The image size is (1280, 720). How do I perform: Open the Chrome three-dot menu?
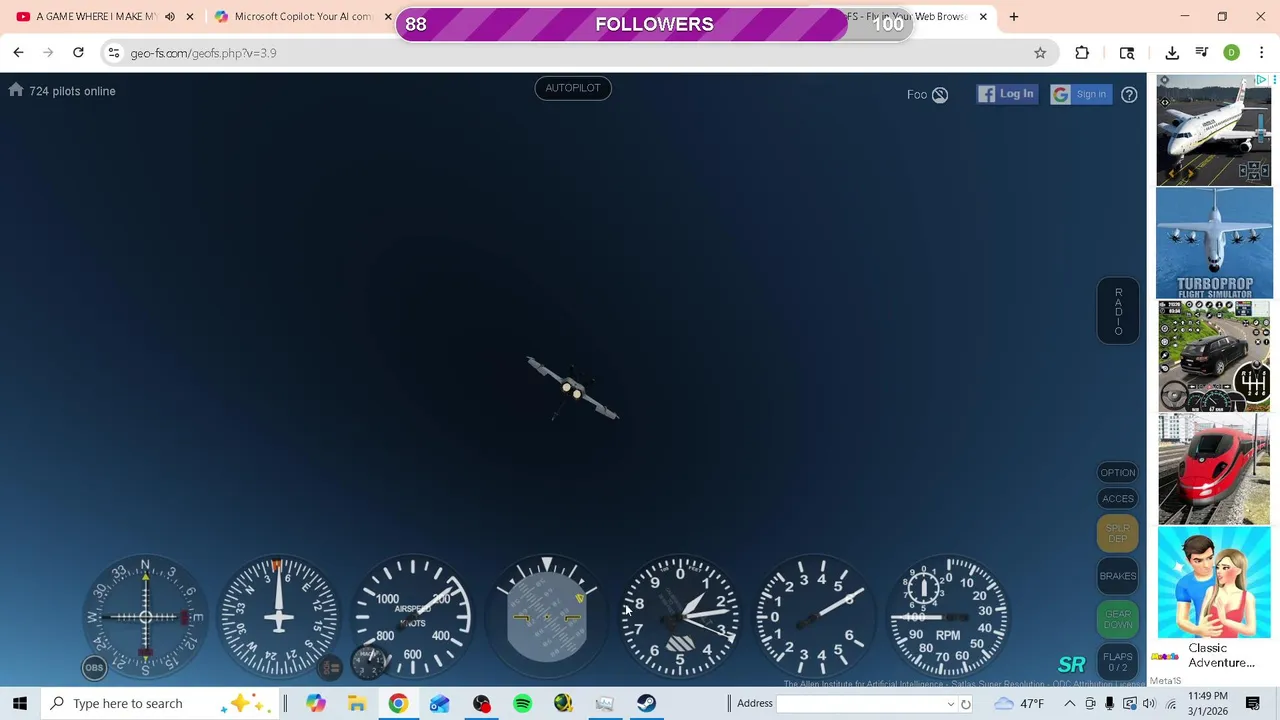(1261, 53)
